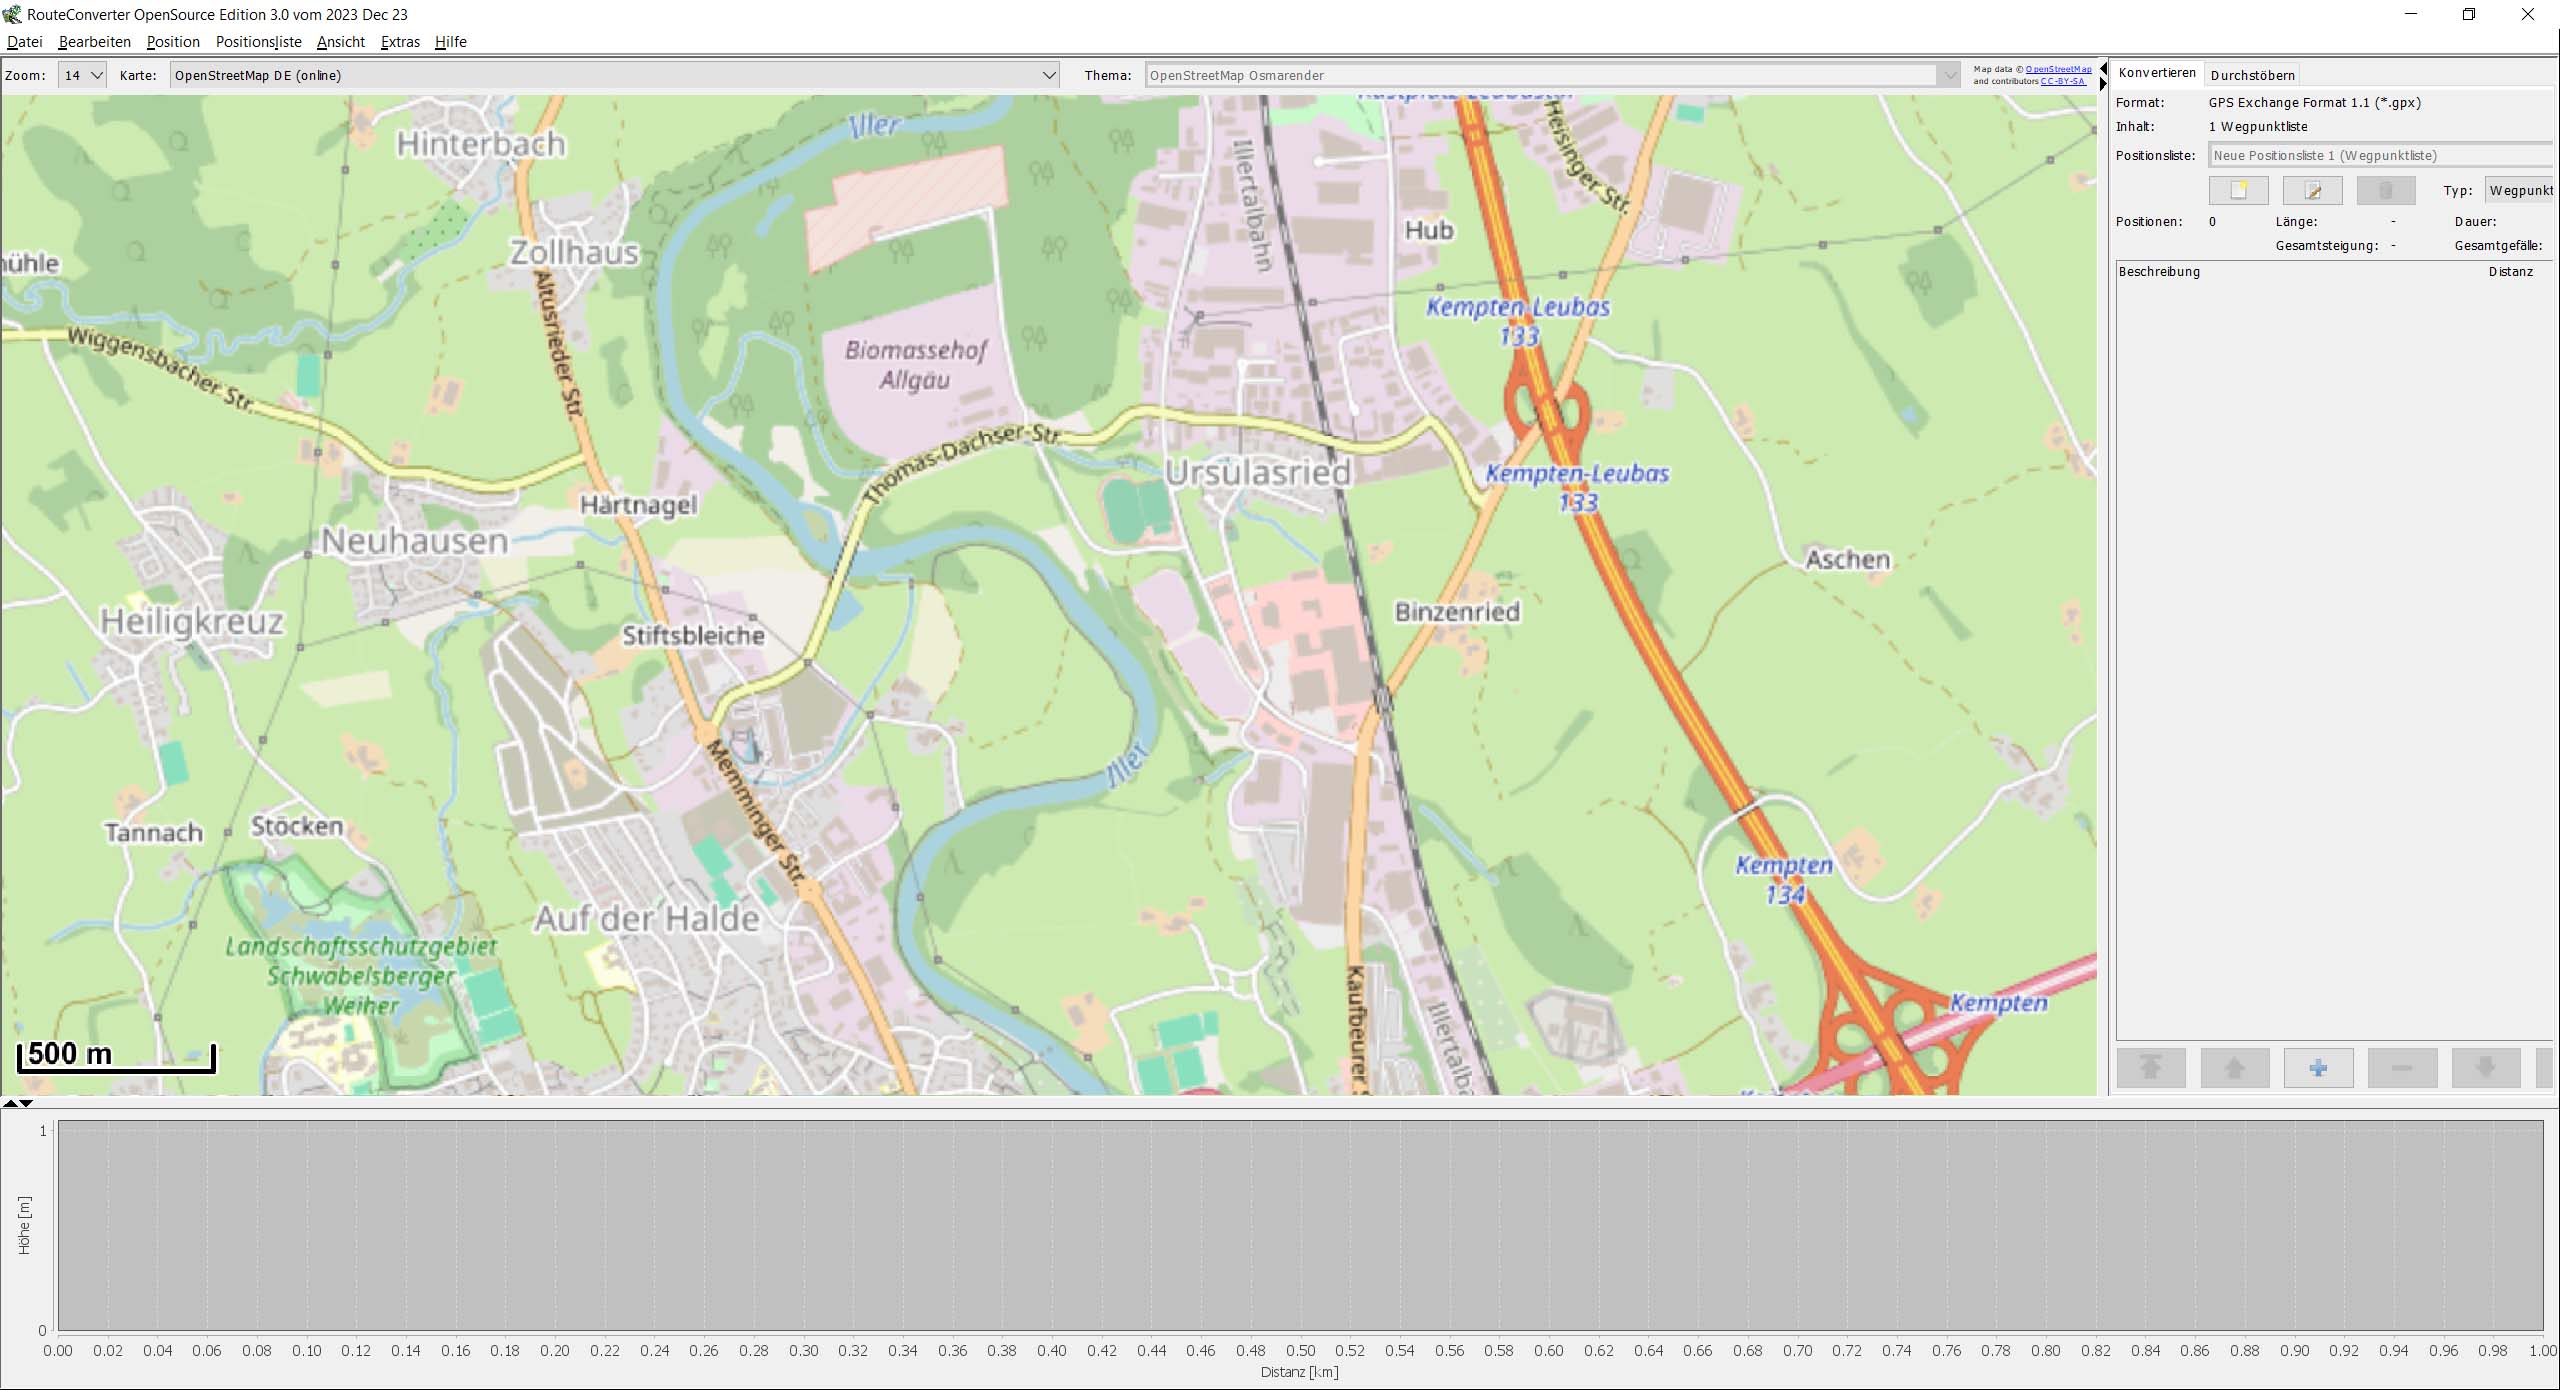The image size is (2560, 1390).
Task: Add a new position with plus button
Action: pos(2319,1068)
